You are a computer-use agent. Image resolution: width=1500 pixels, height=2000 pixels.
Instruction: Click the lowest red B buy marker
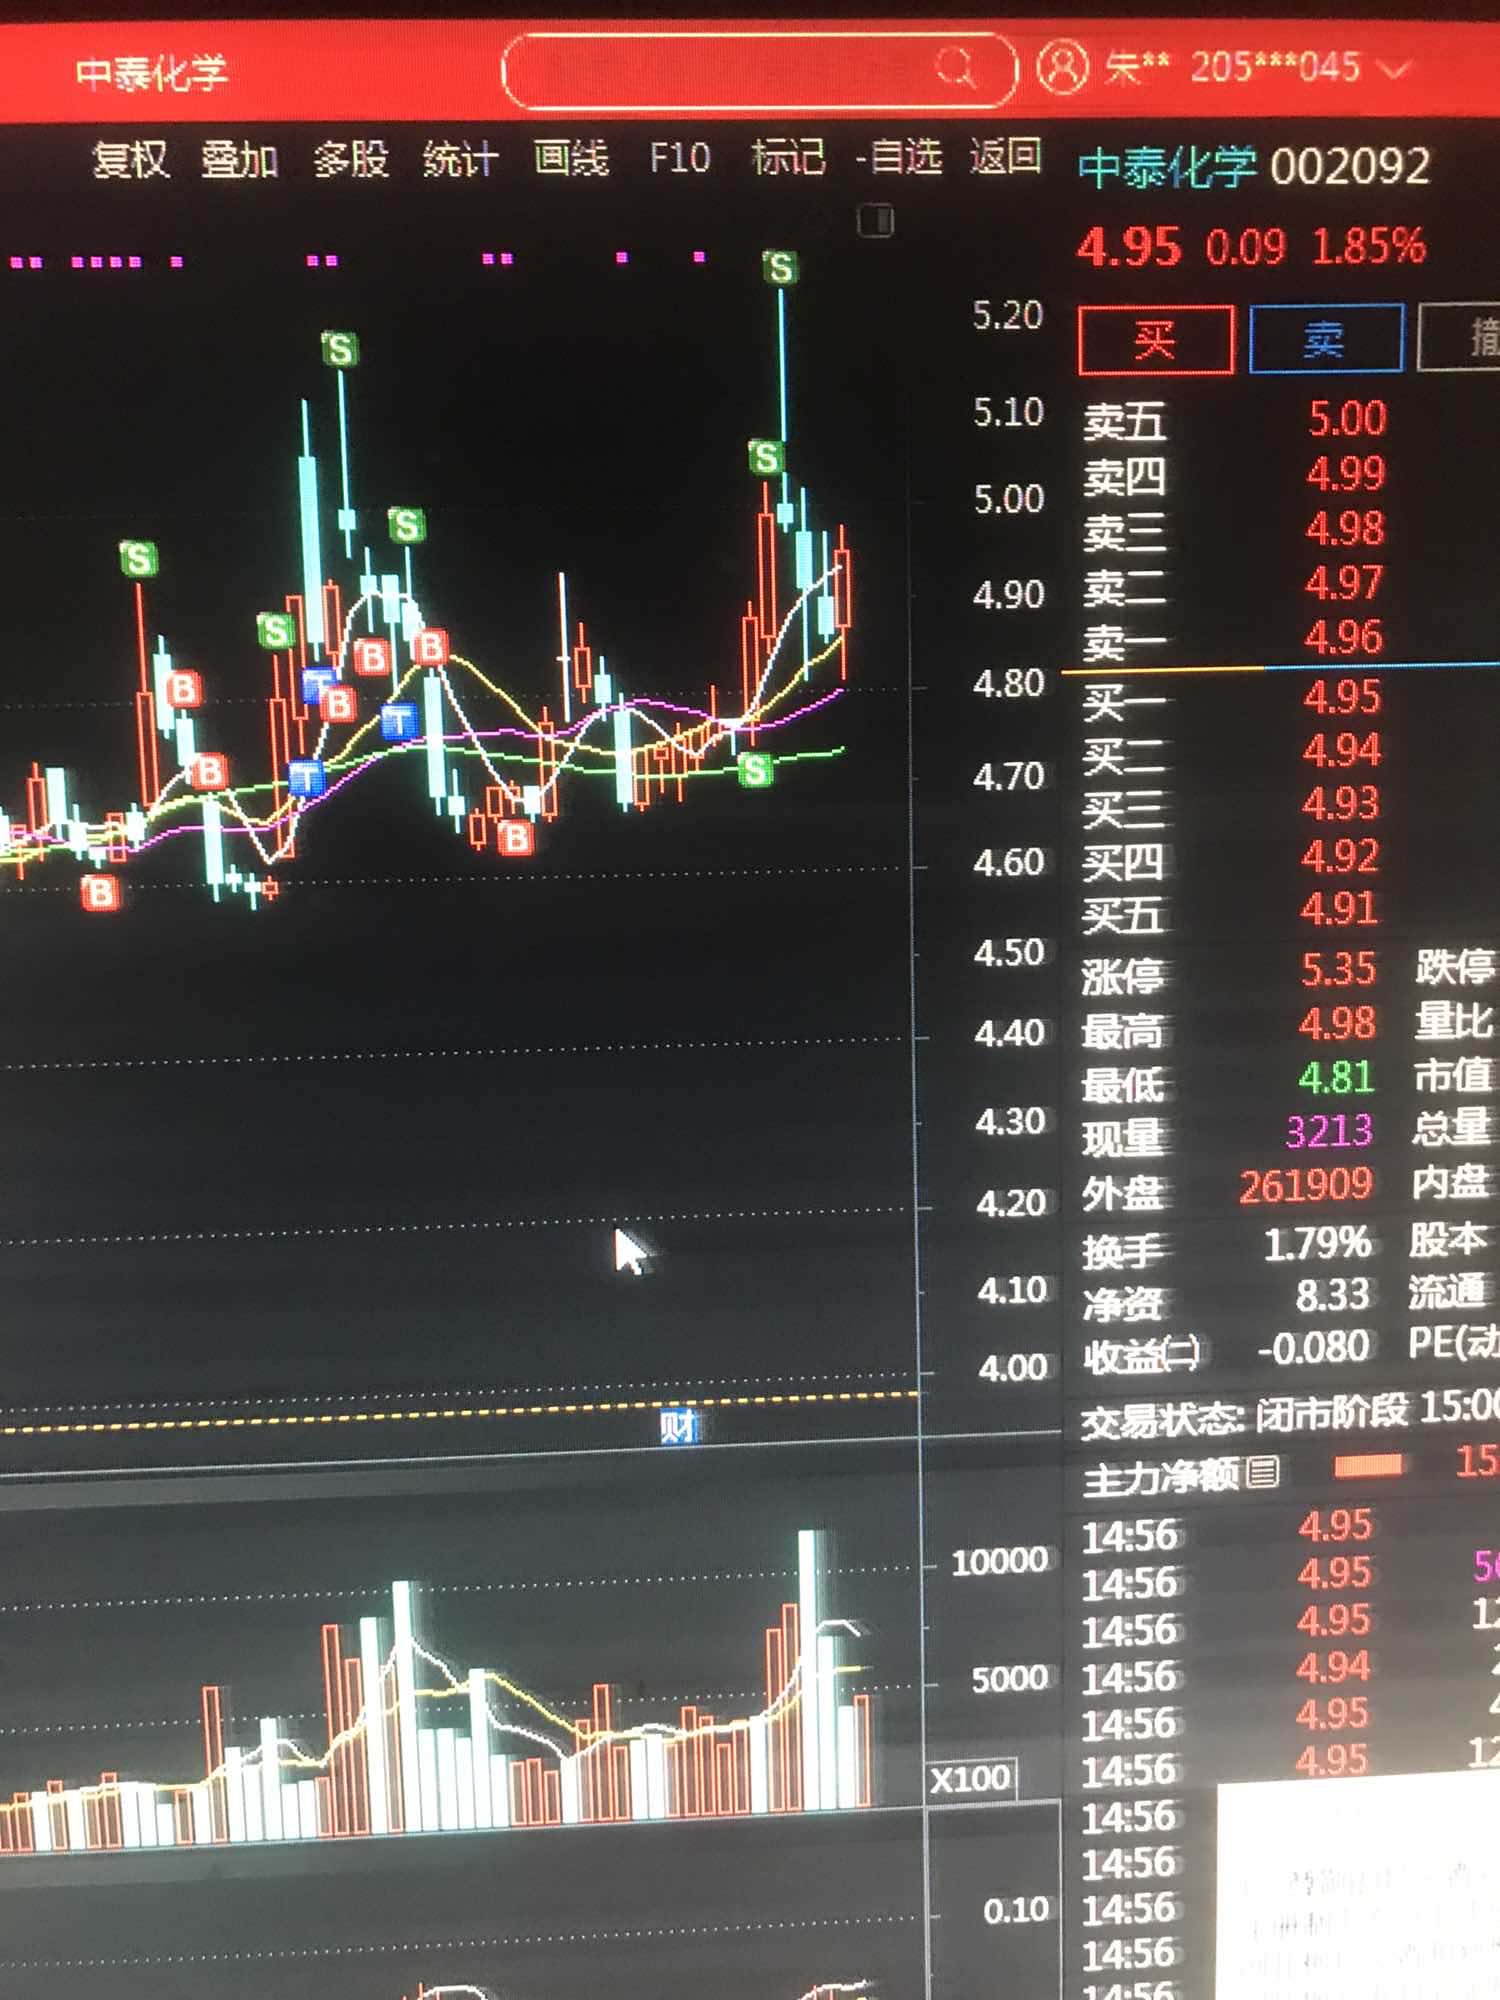(100, 892)
